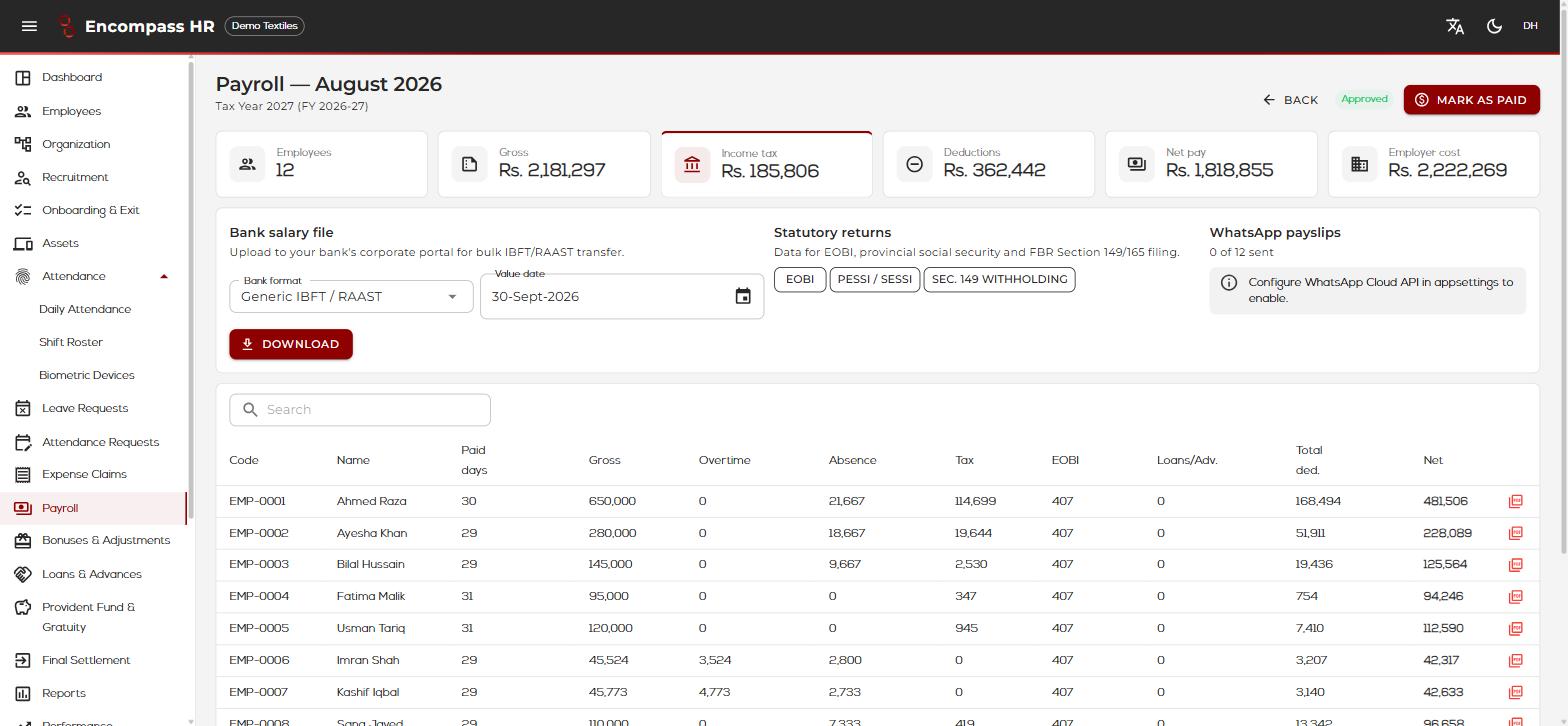Open PDF payslip for Ayesha Khan
The image size is (1568, 726).
tap(1515, 533)
